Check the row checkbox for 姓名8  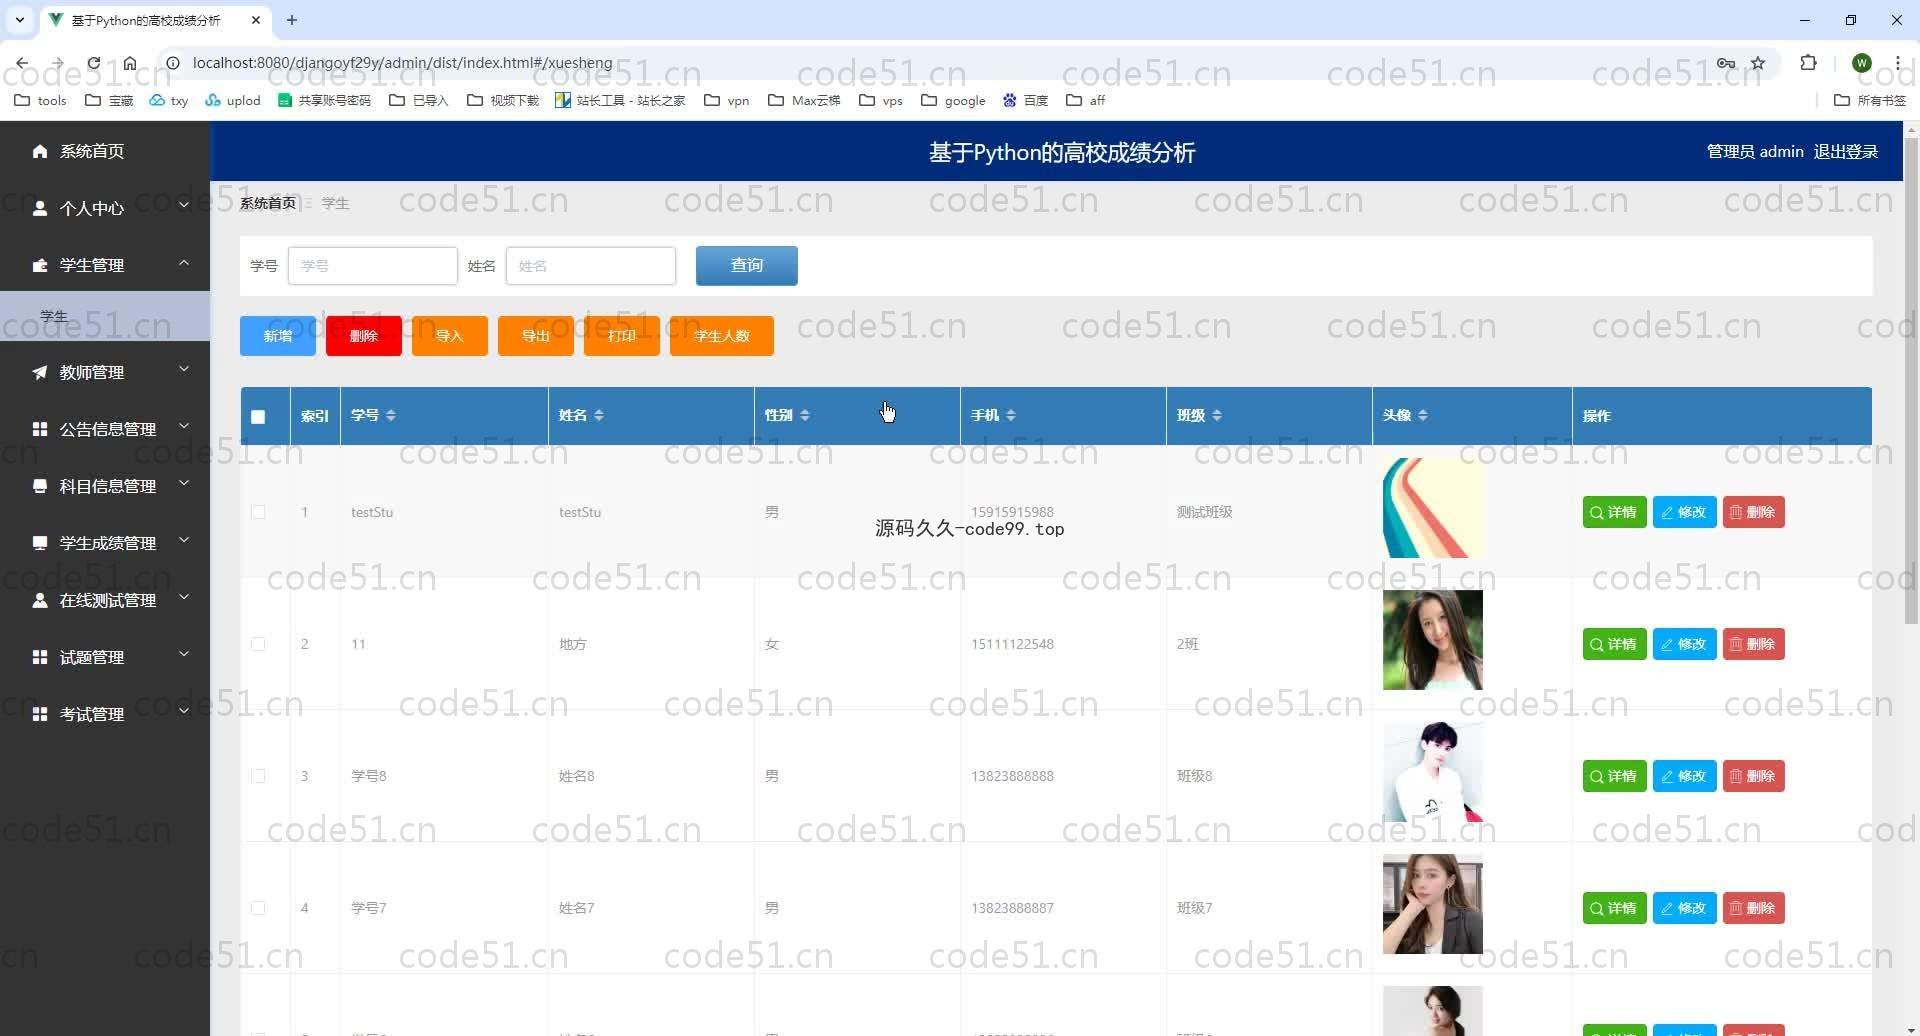(258, 776)
